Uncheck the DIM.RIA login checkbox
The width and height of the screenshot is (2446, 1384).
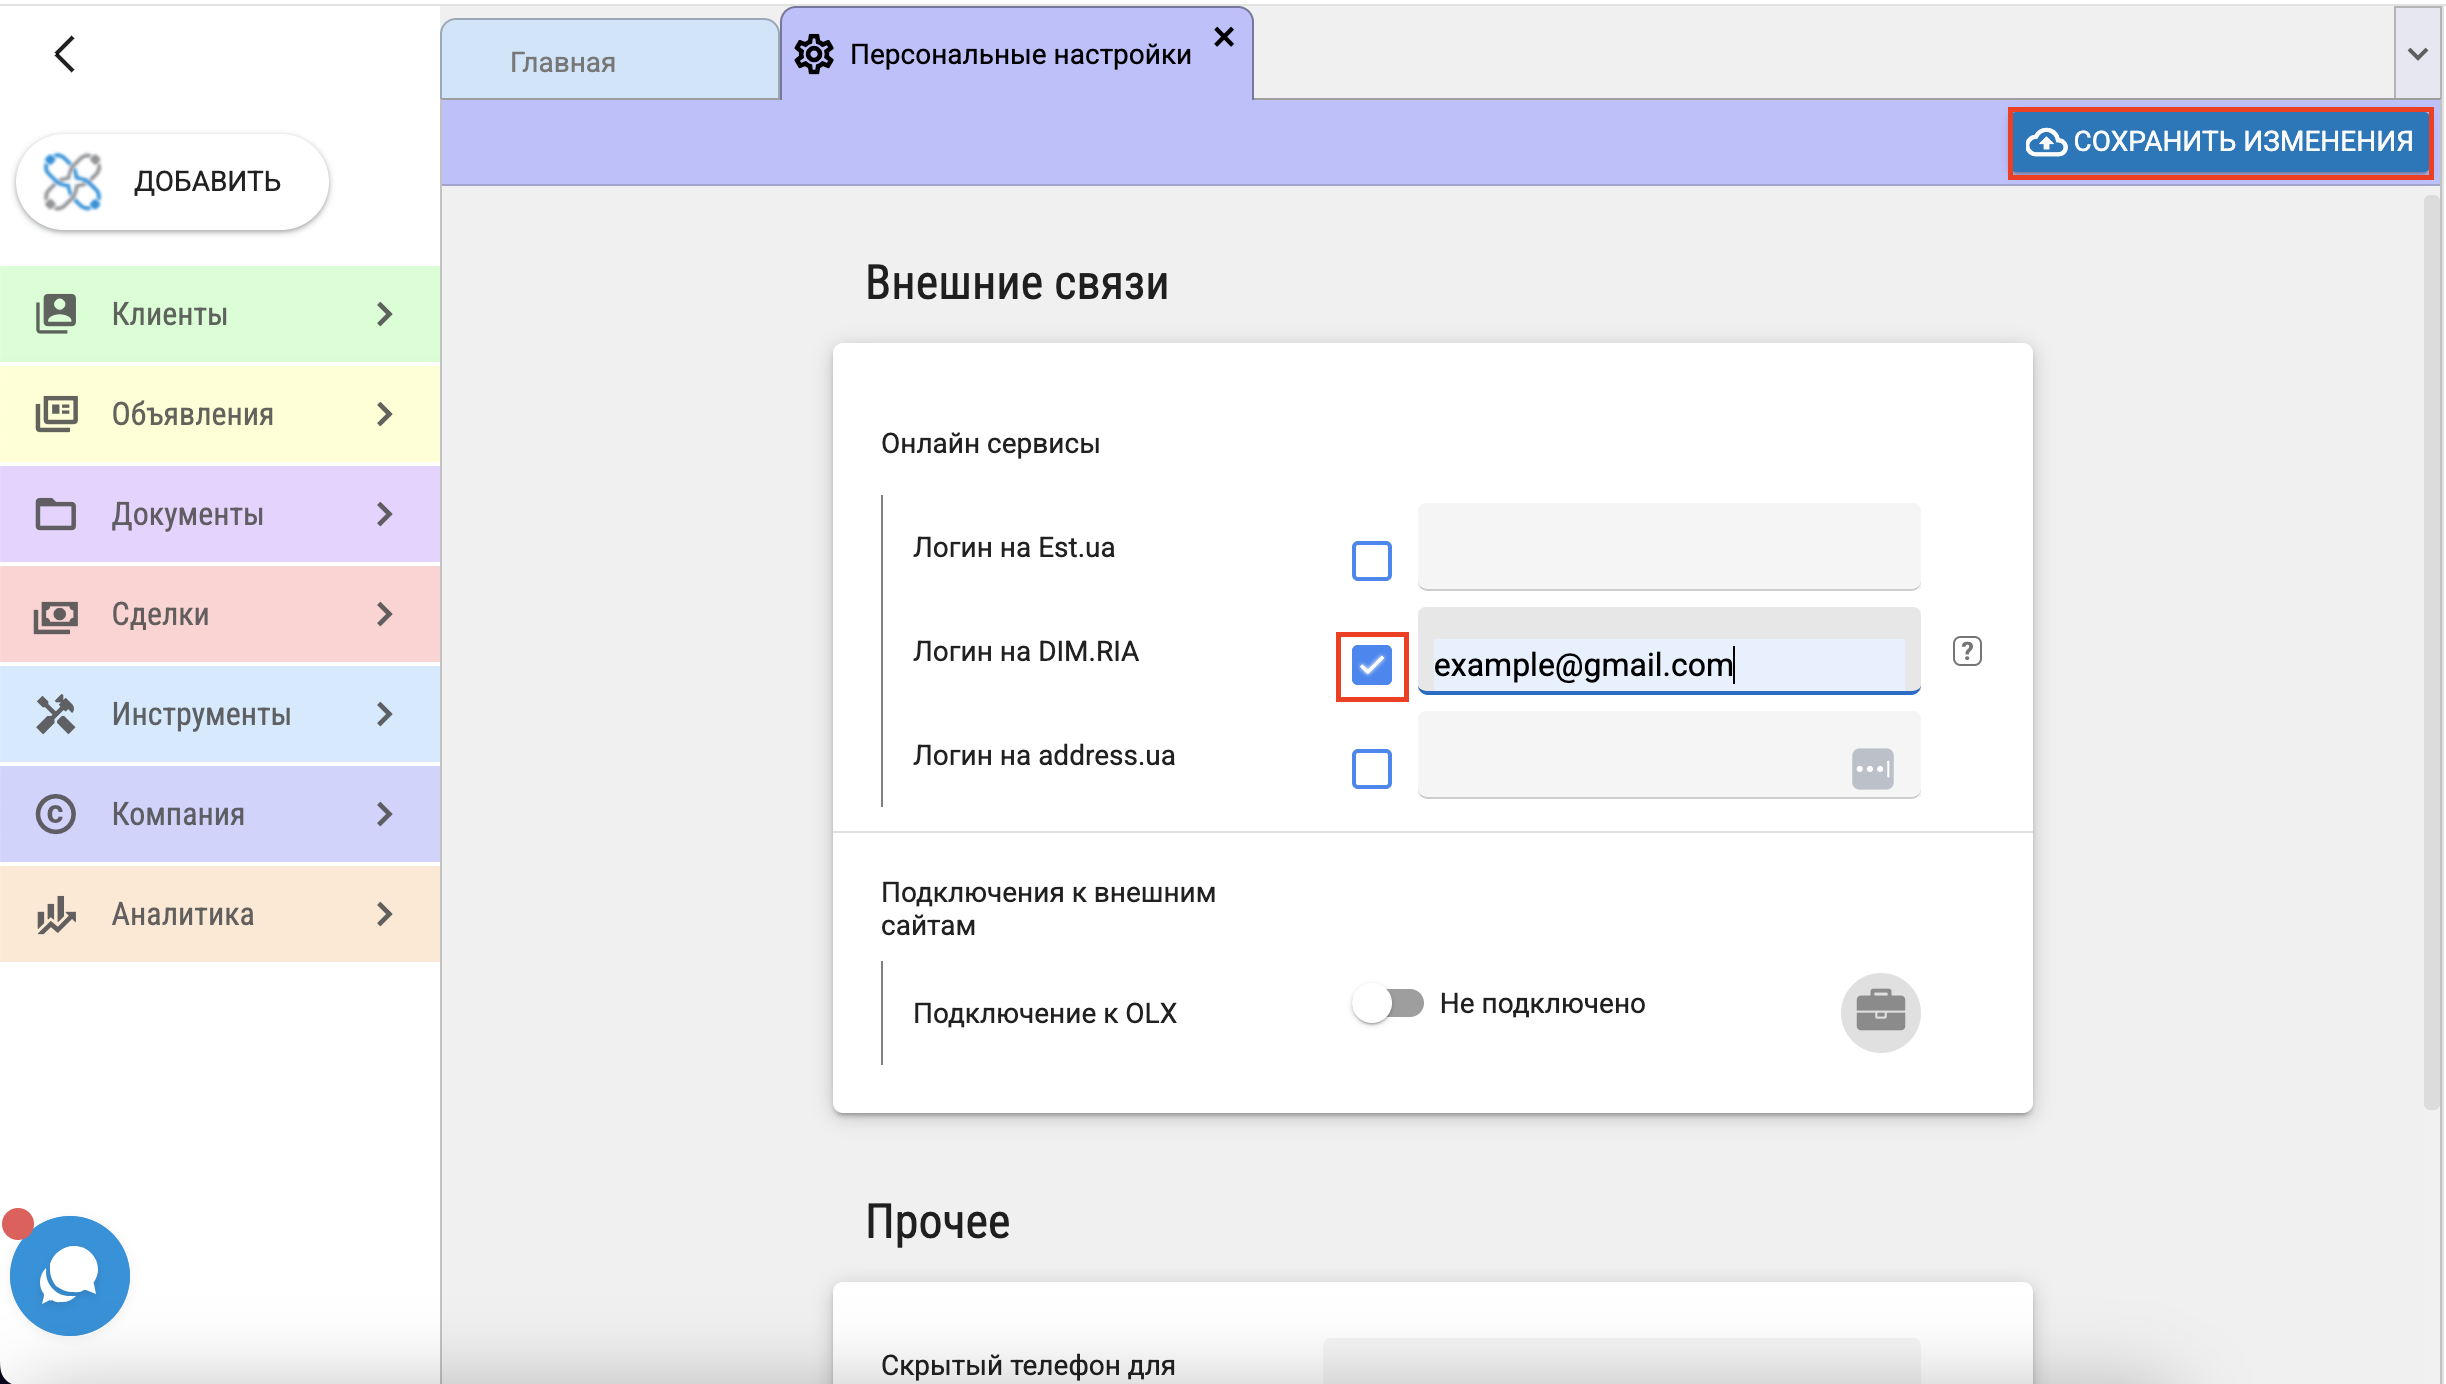[1371, 665]
